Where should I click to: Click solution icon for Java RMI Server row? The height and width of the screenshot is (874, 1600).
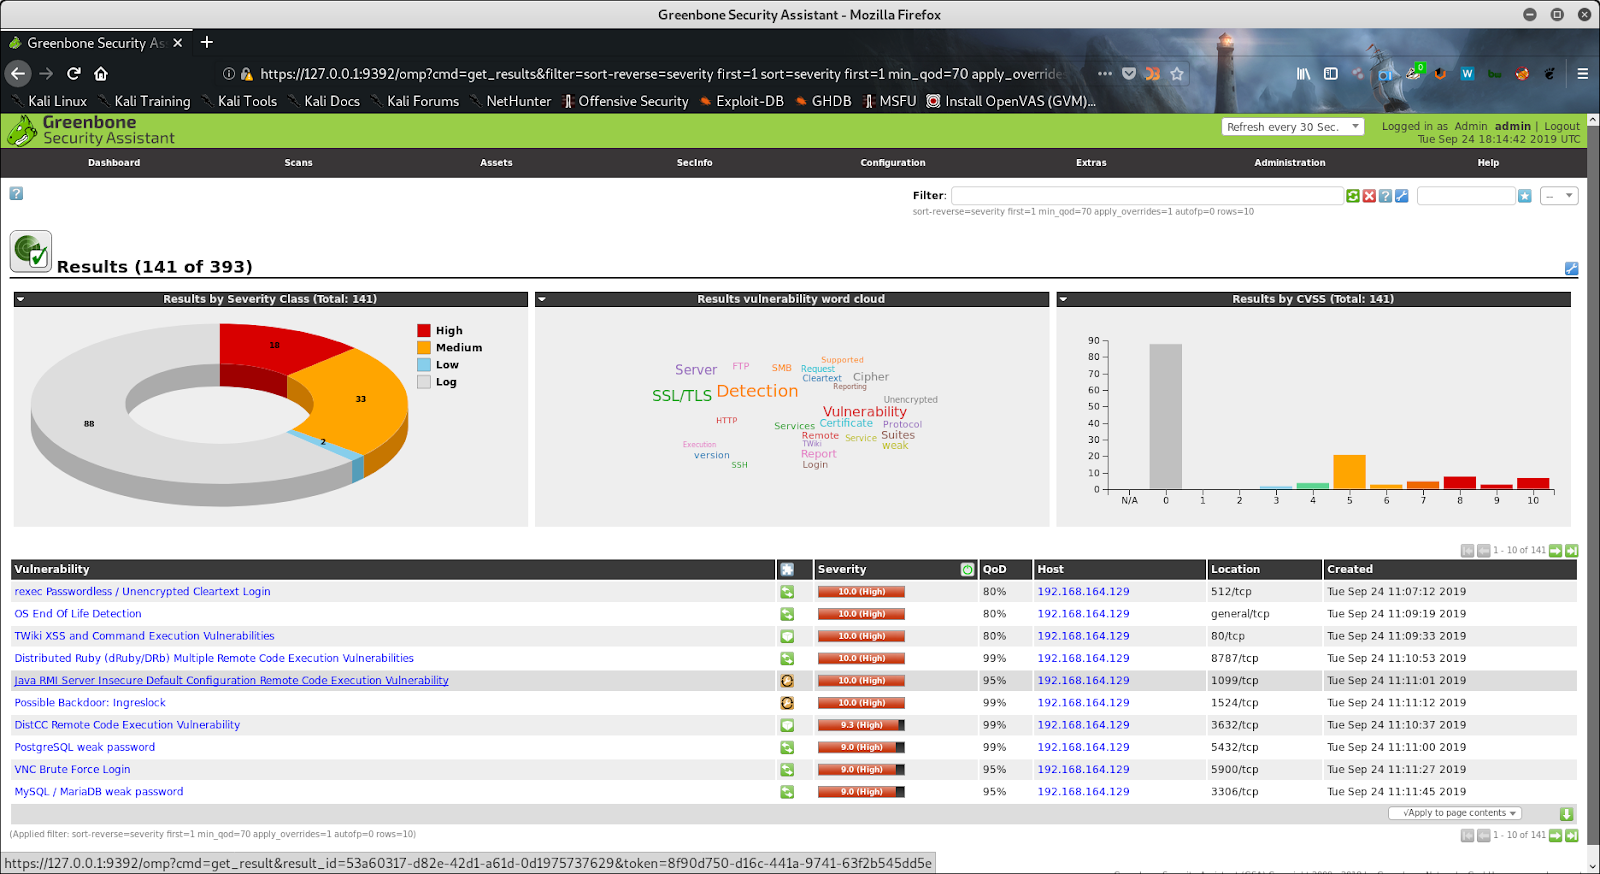[x=787, y=681]
